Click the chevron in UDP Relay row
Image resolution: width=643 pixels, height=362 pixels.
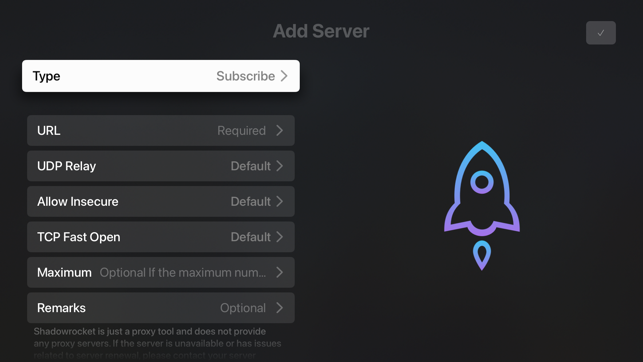(x=280, y=166)
